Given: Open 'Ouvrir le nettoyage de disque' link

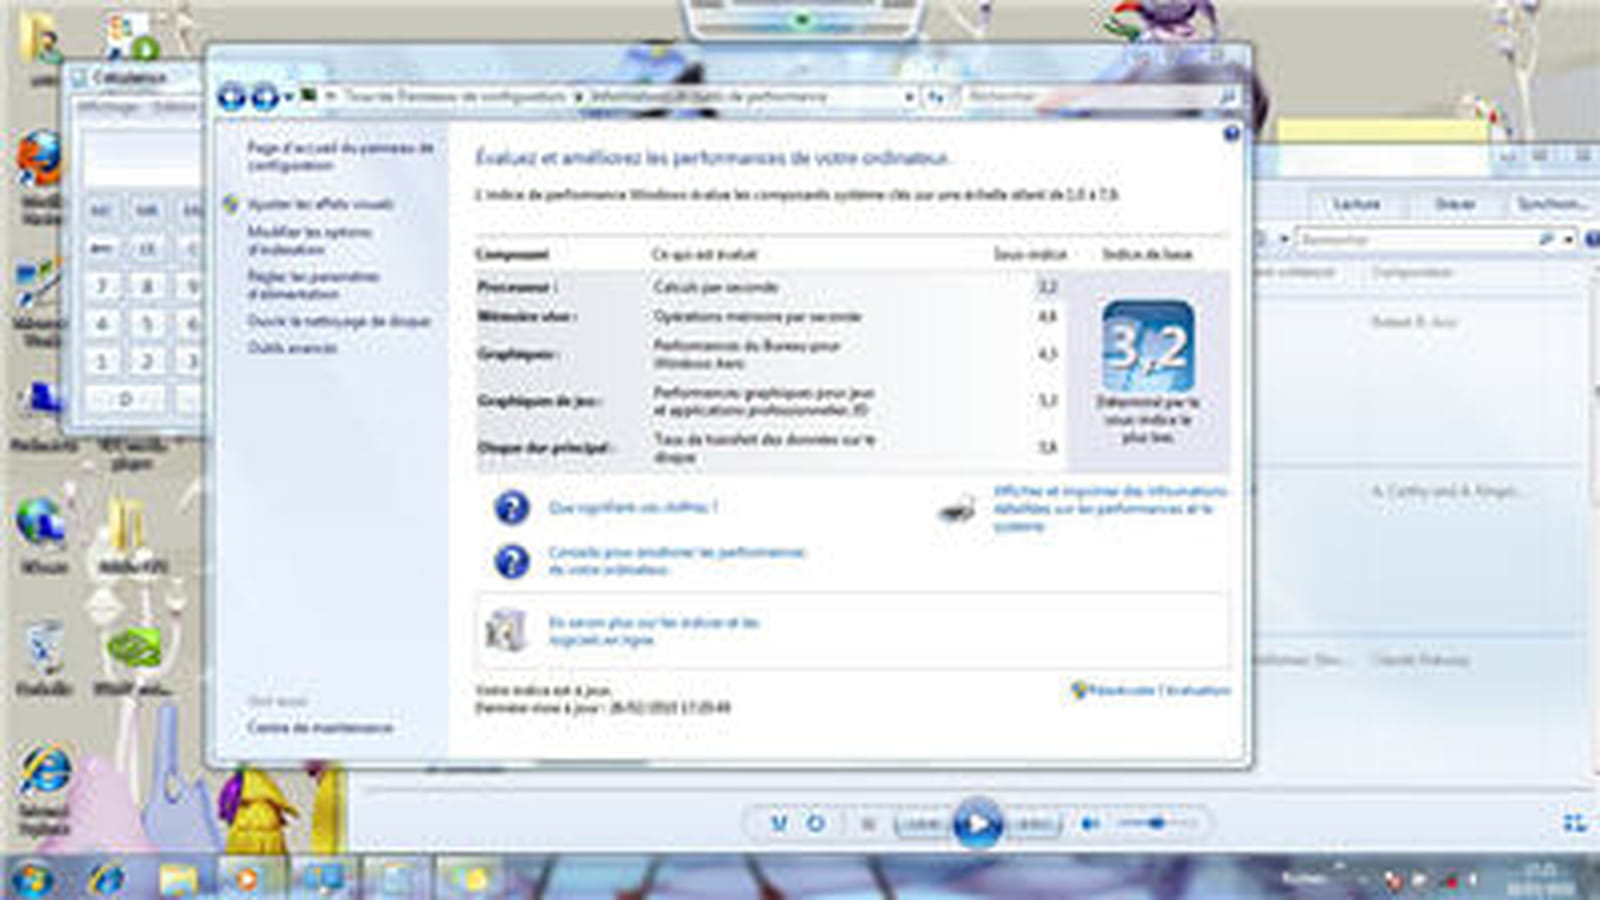Looking at the screenshot, I should pos(339,321).
